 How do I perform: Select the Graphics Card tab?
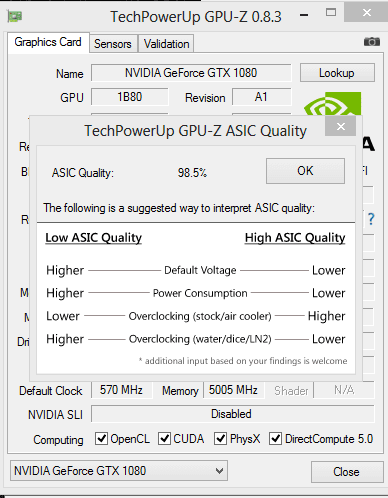point(48,42)
